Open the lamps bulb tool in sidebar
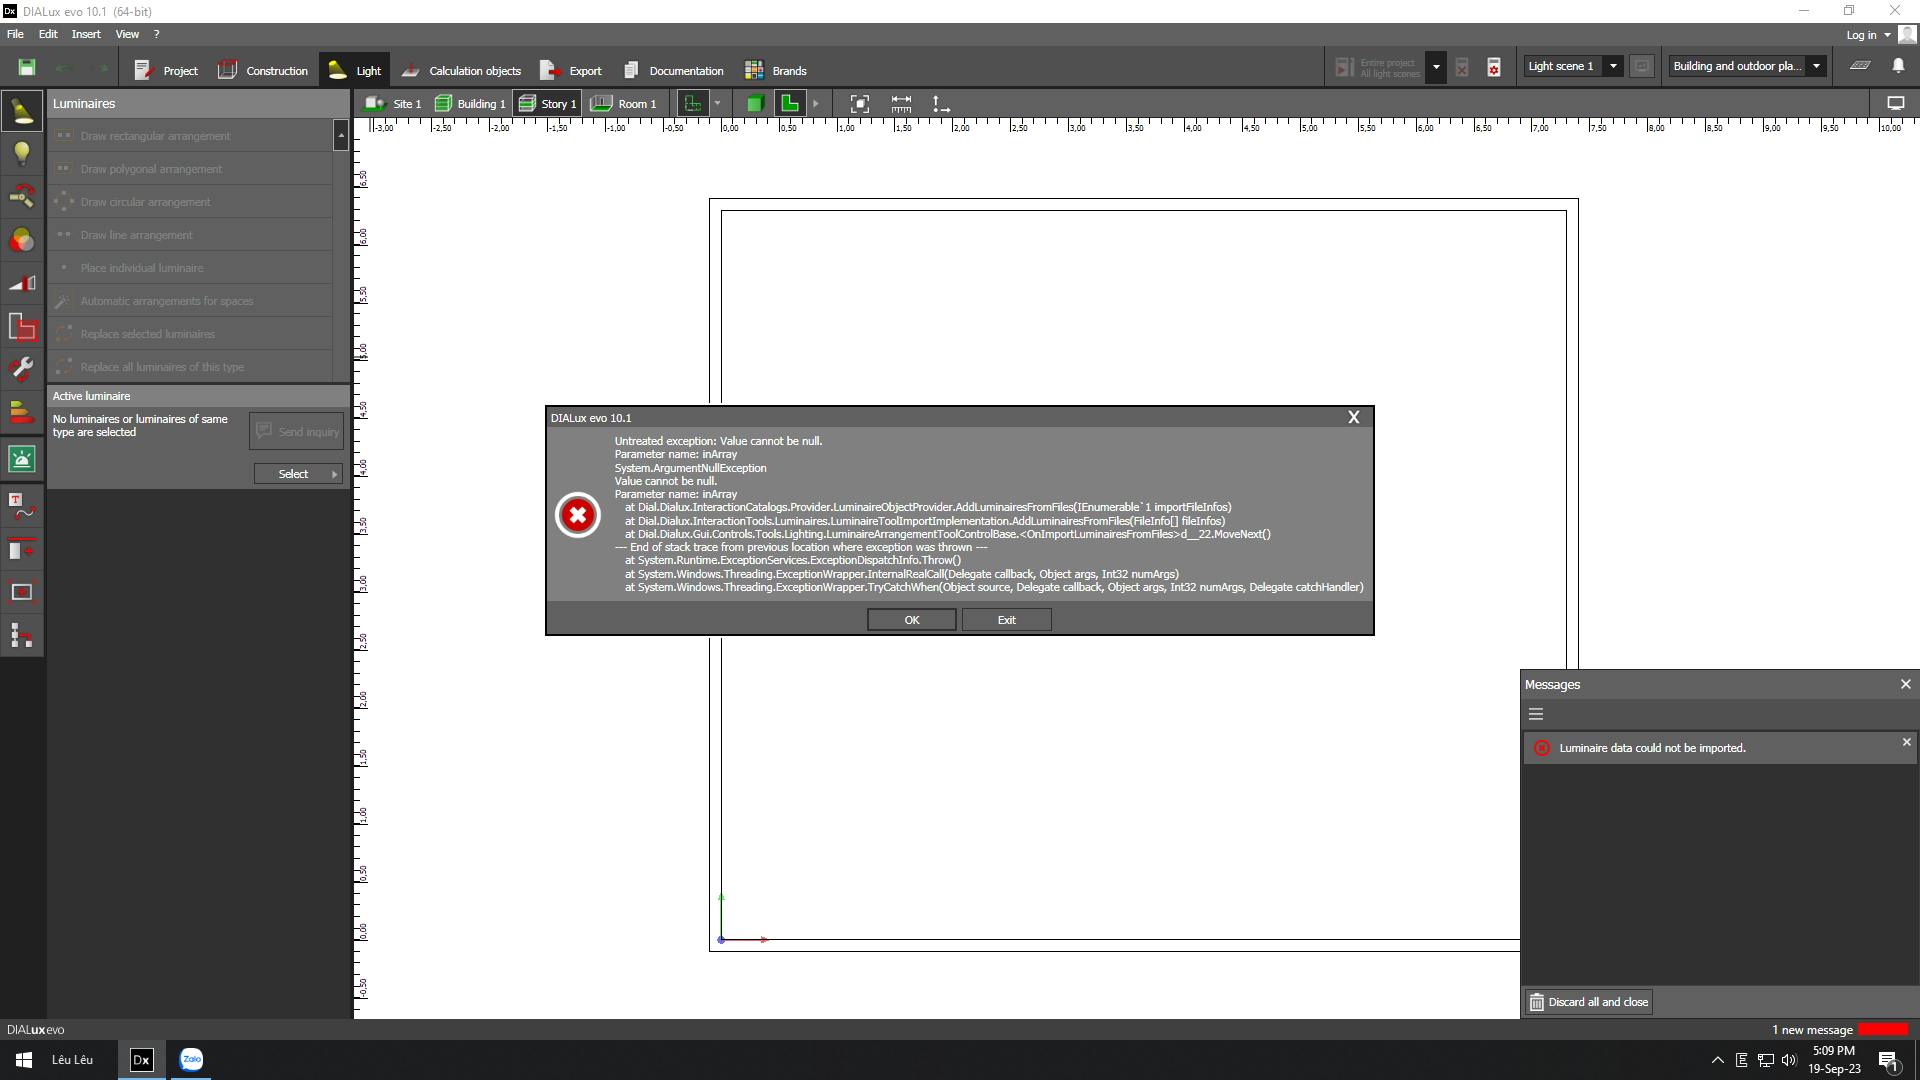This screenshot has height=1080, width=1920. tap(22, 153)
